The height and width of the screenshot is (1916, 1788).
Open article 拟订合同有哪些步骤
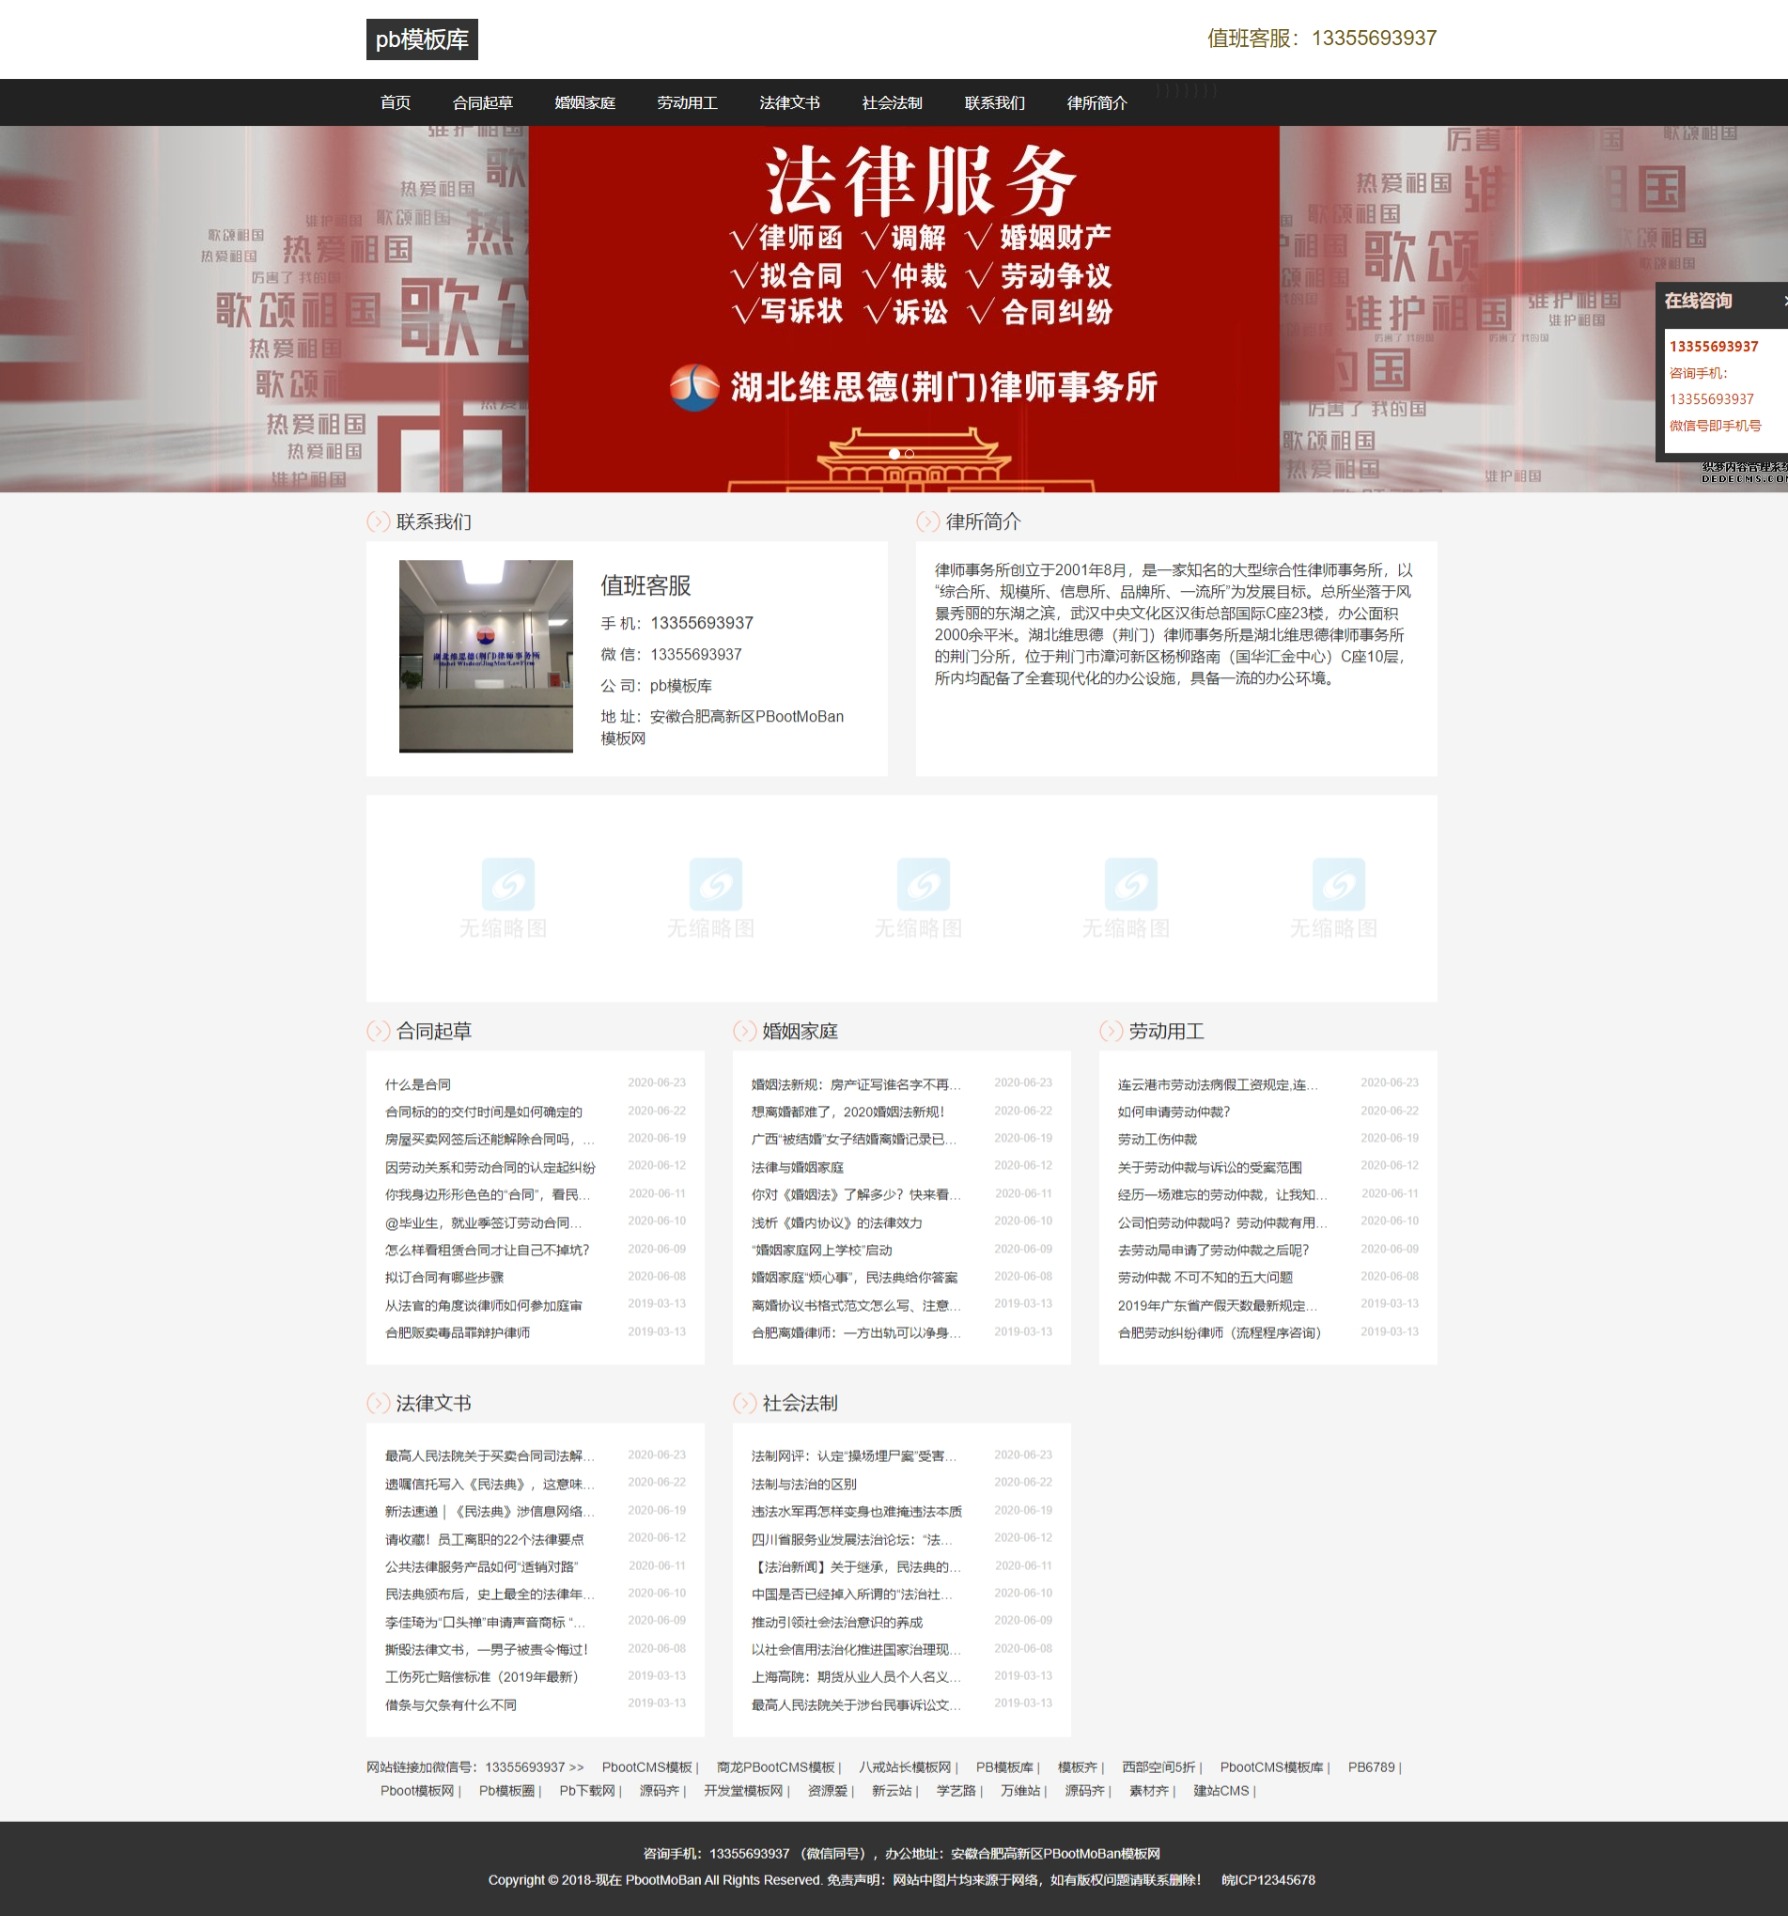click(445, 1277)
